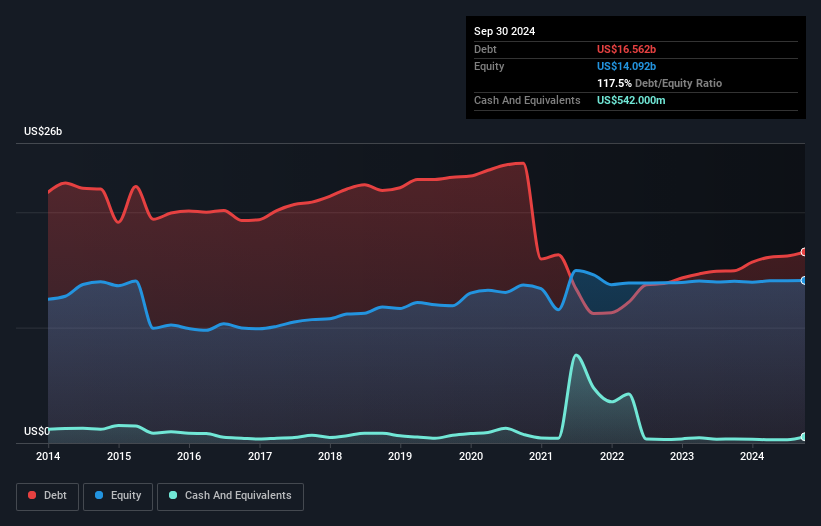Click the US$542.000m cash value

click(631, 100)
